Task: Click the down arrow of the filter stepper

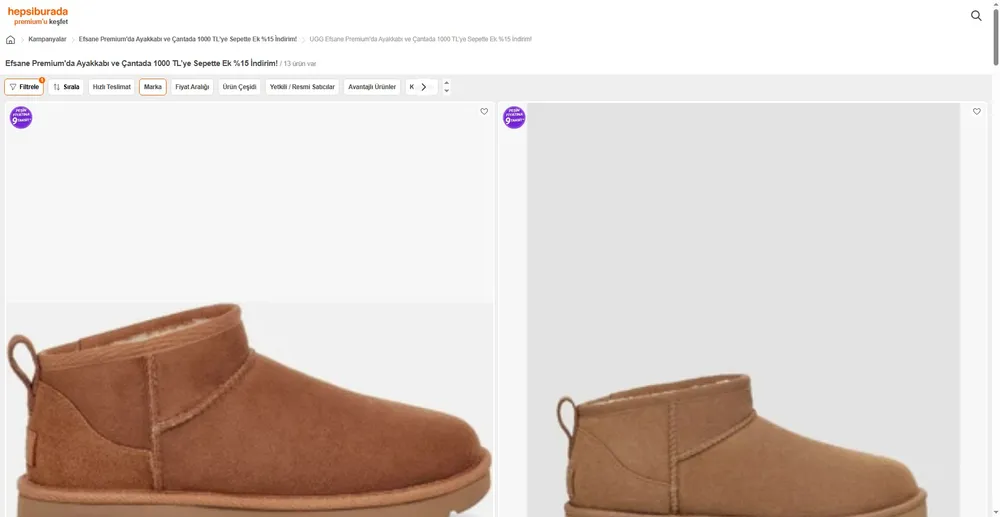Action: click(x=446, y=91)
